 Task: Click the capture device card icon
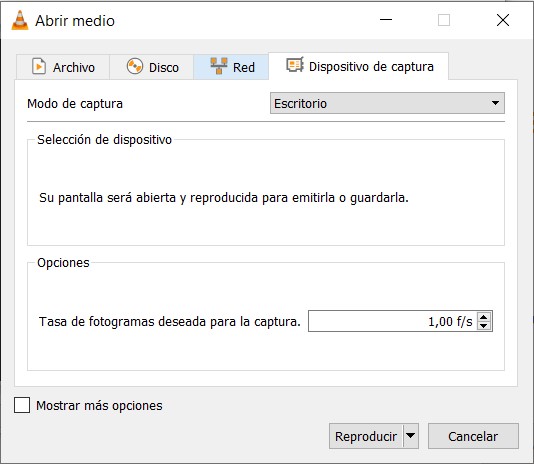tap(295, 65)
